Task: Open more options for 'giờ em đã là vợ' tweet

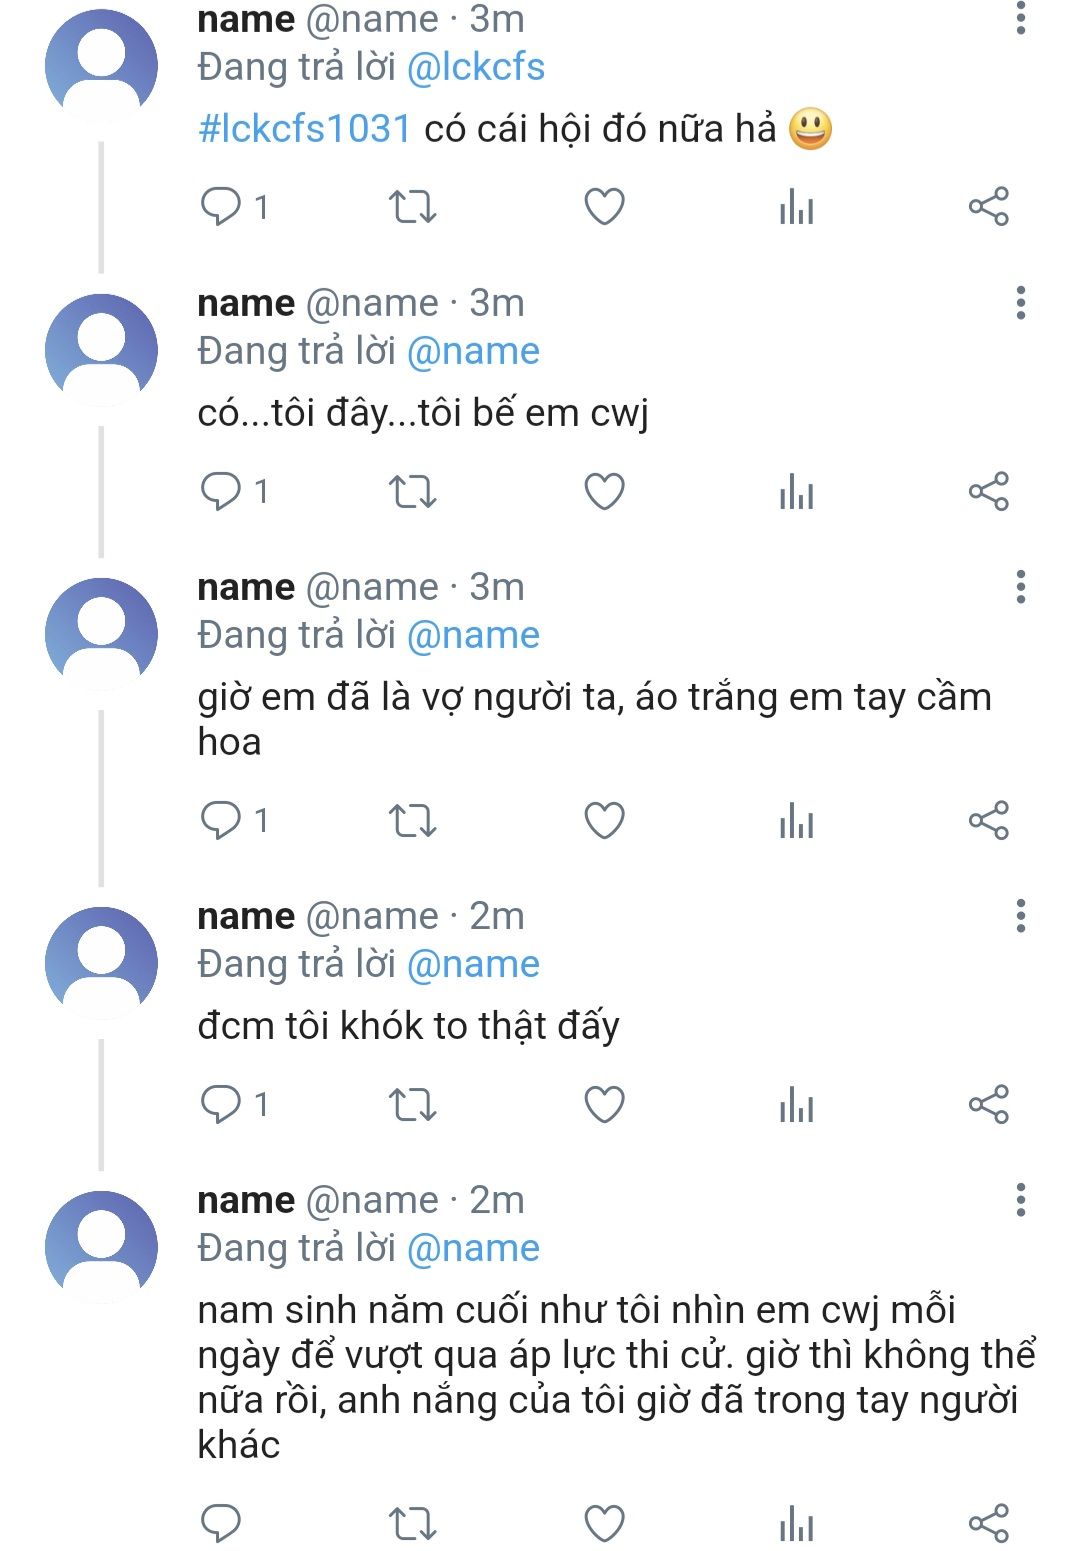Action: 1020,587
